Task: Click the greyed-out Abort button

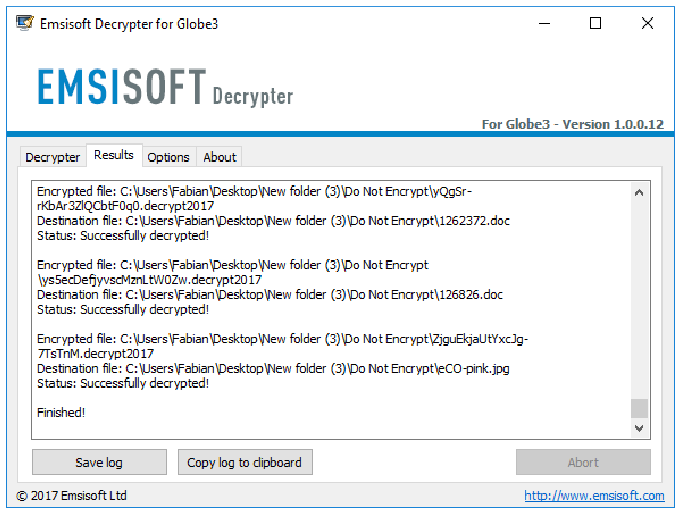Action: [x=583, y=462]
